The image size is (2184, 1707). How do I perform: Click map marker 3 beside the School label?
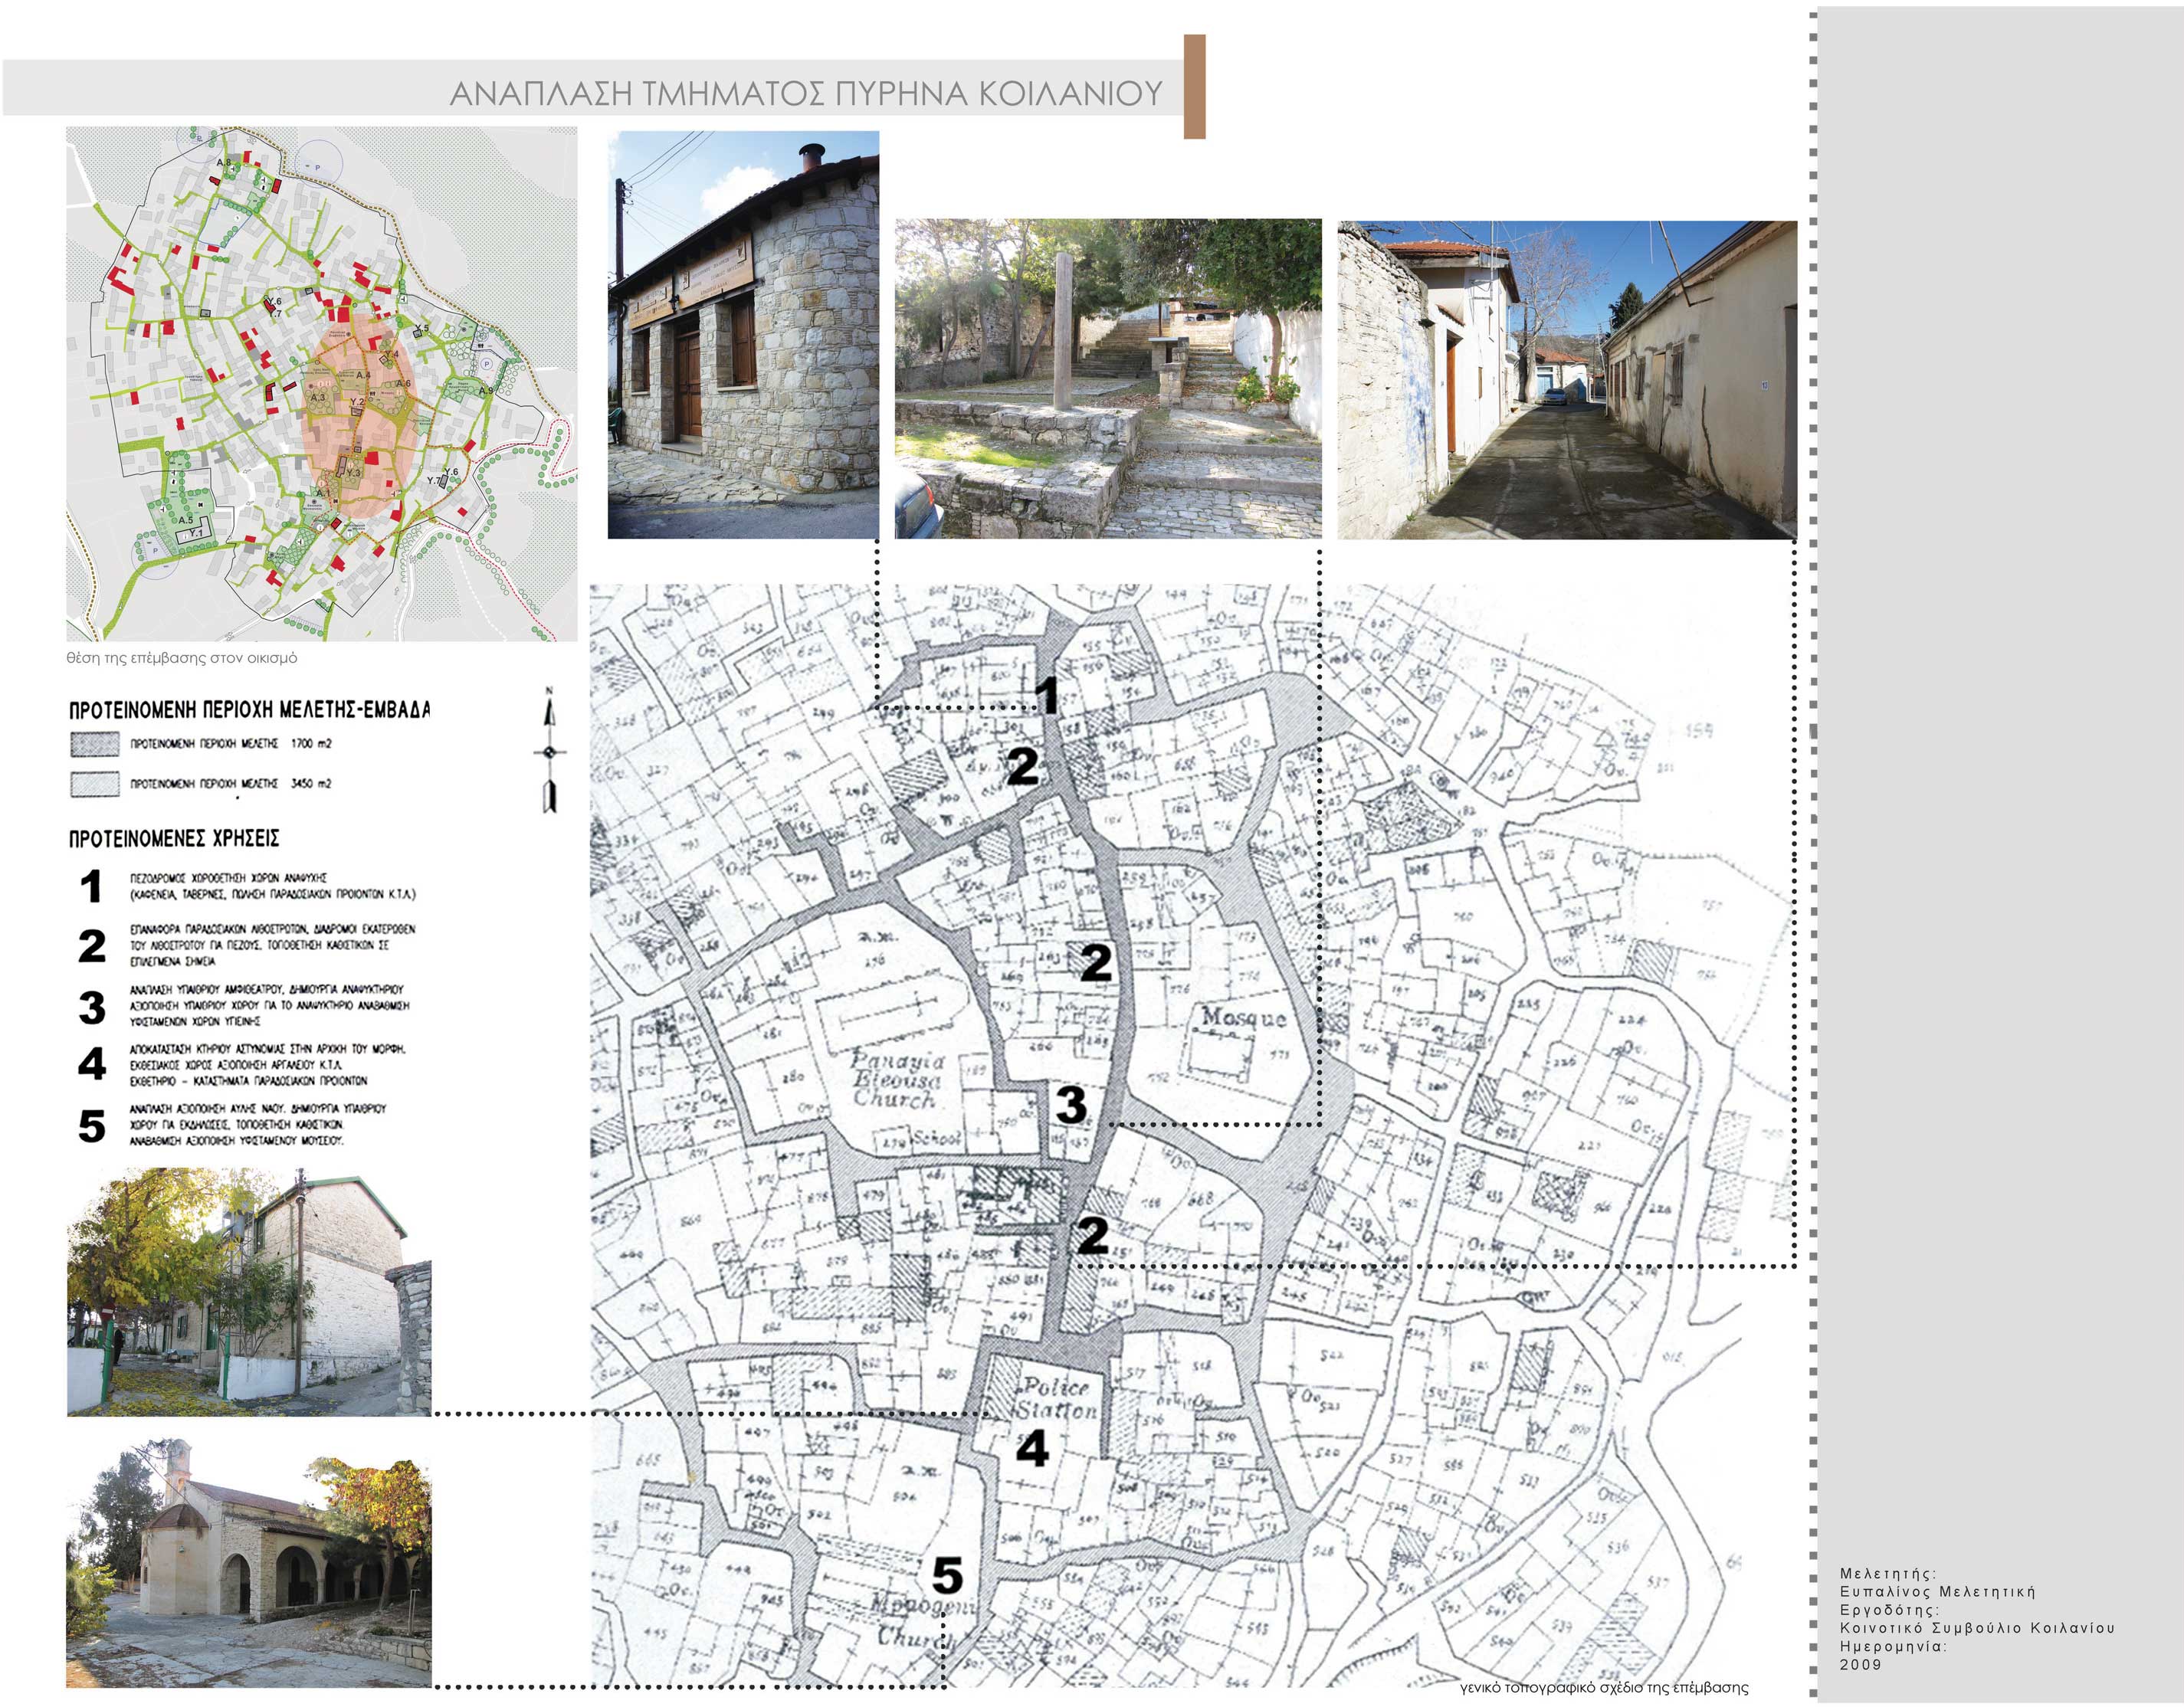1071,1105
